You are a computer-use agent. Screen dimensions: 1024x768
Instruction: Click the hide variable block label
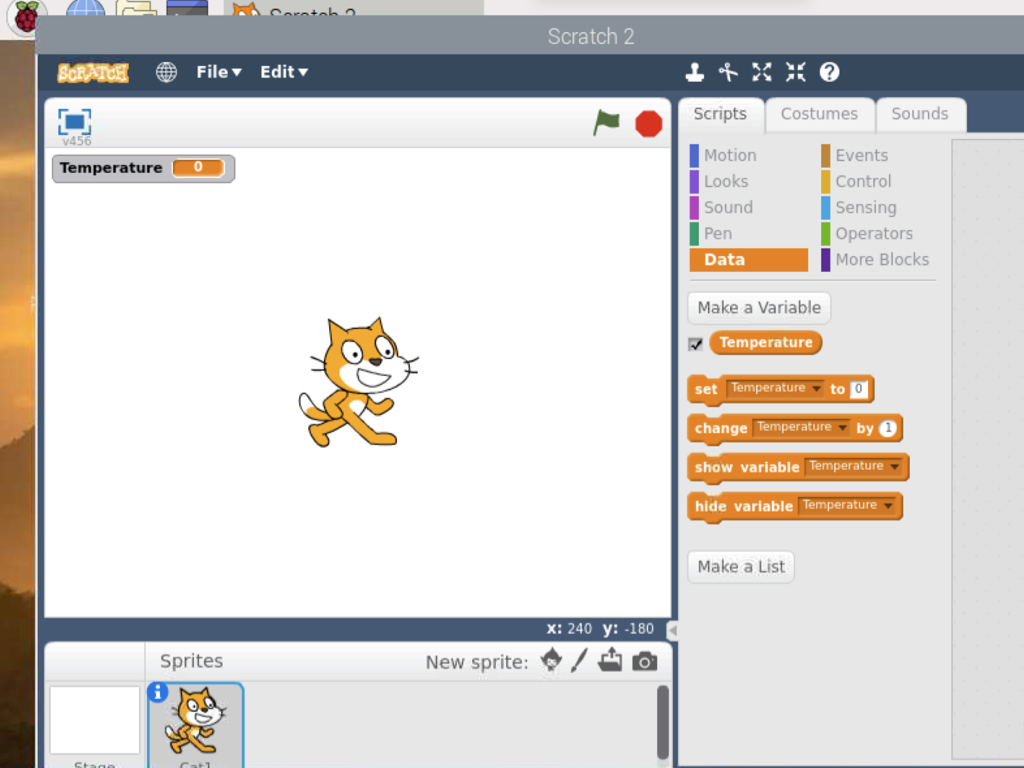tap(744, 507)
